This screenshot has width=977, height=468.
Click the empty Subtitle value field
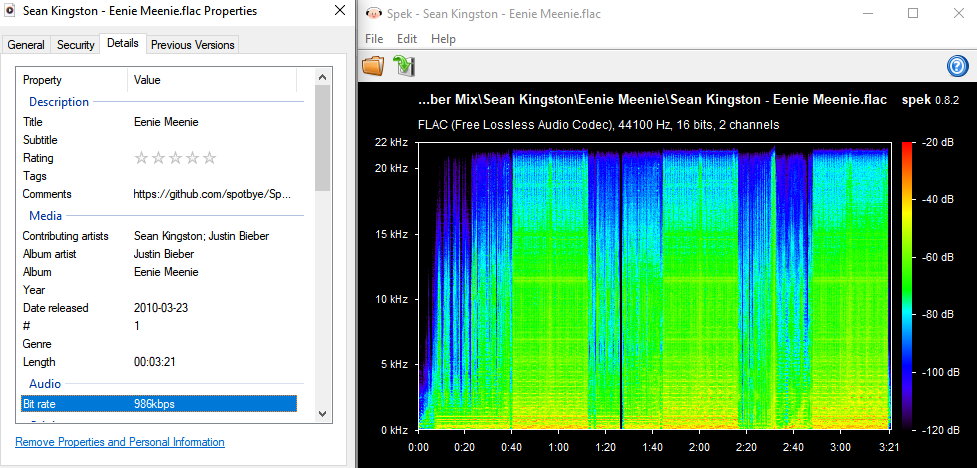click(212, 140)
